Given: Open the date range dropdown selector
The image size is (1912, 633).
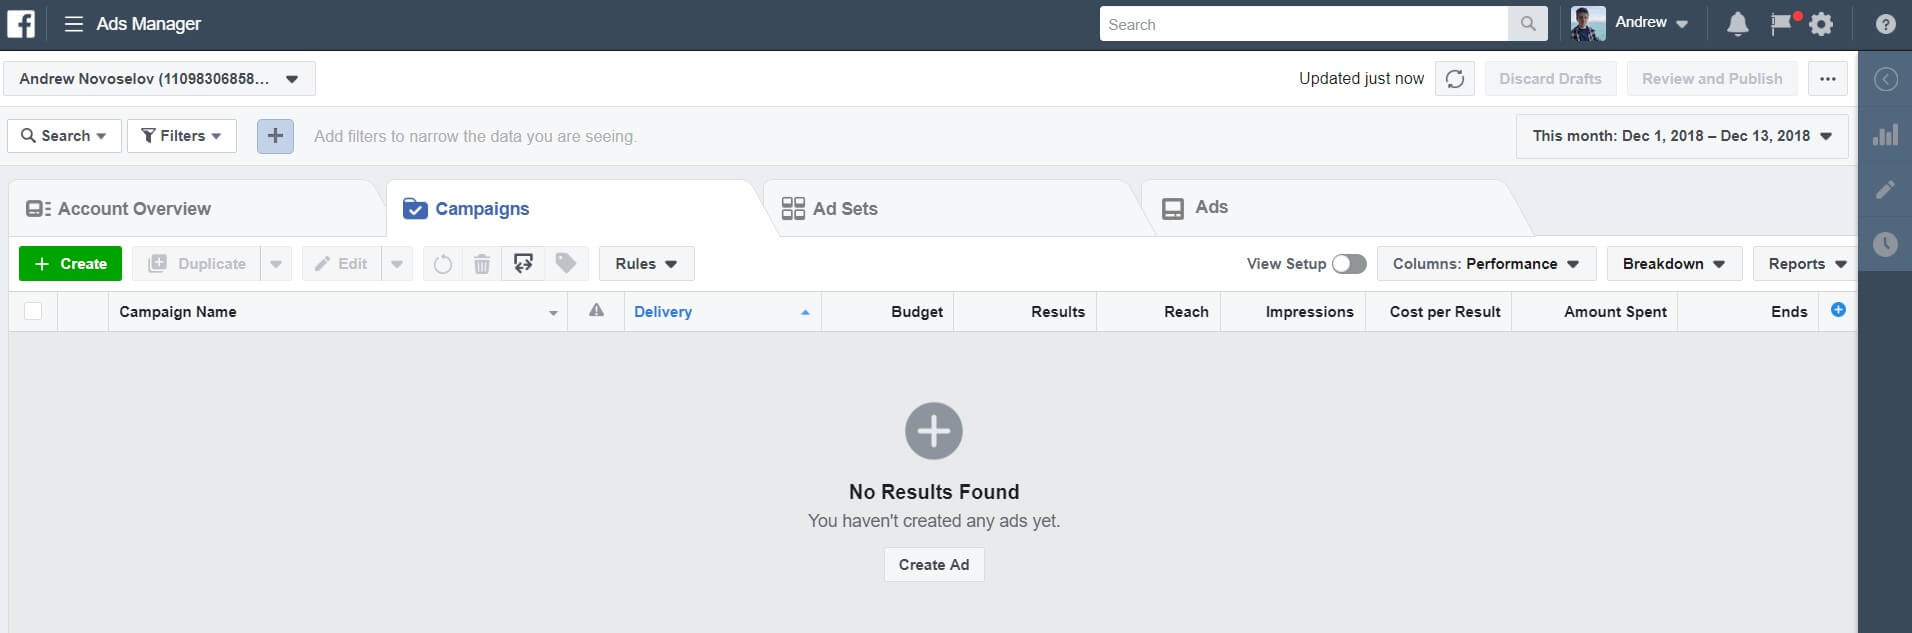Looking at the screenshot, I should (1681, 136).
